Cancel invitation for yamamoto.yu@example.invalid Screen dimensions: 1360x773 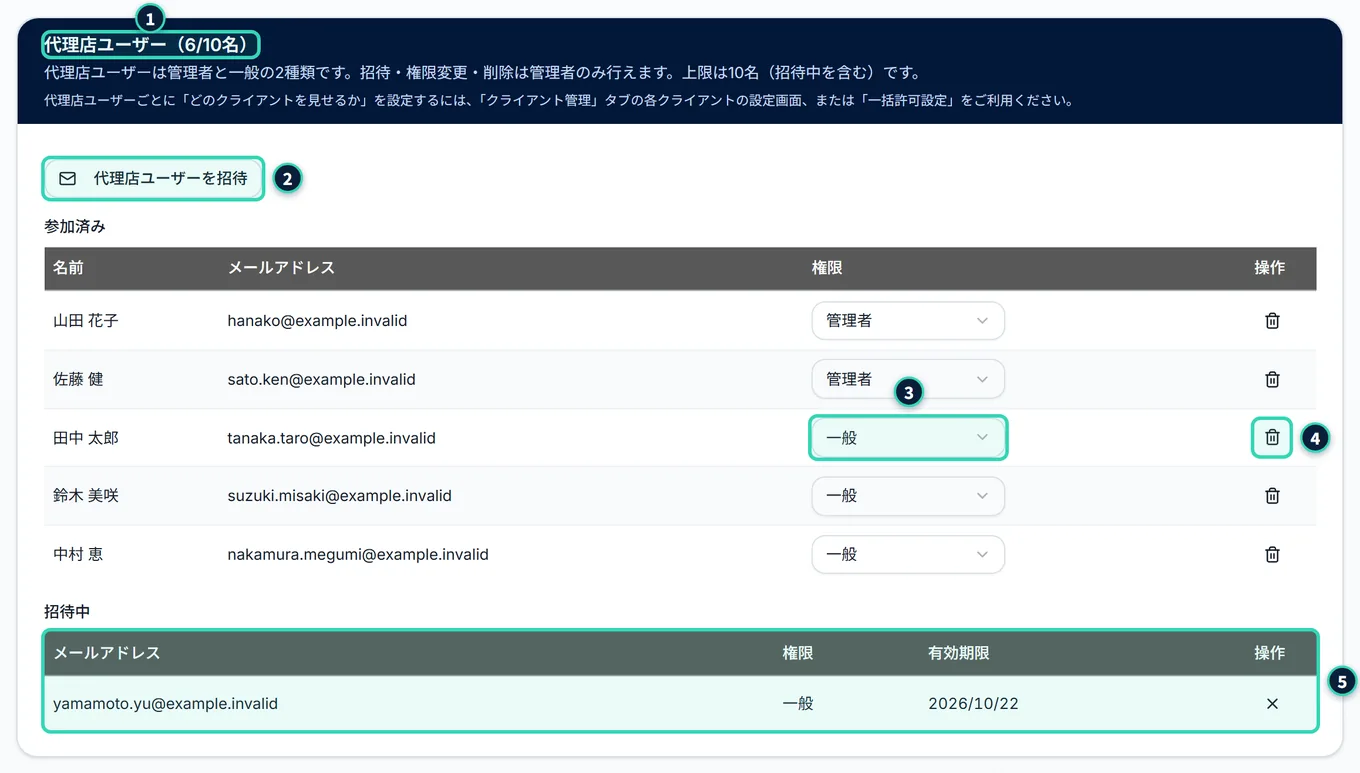(1272, 704)
